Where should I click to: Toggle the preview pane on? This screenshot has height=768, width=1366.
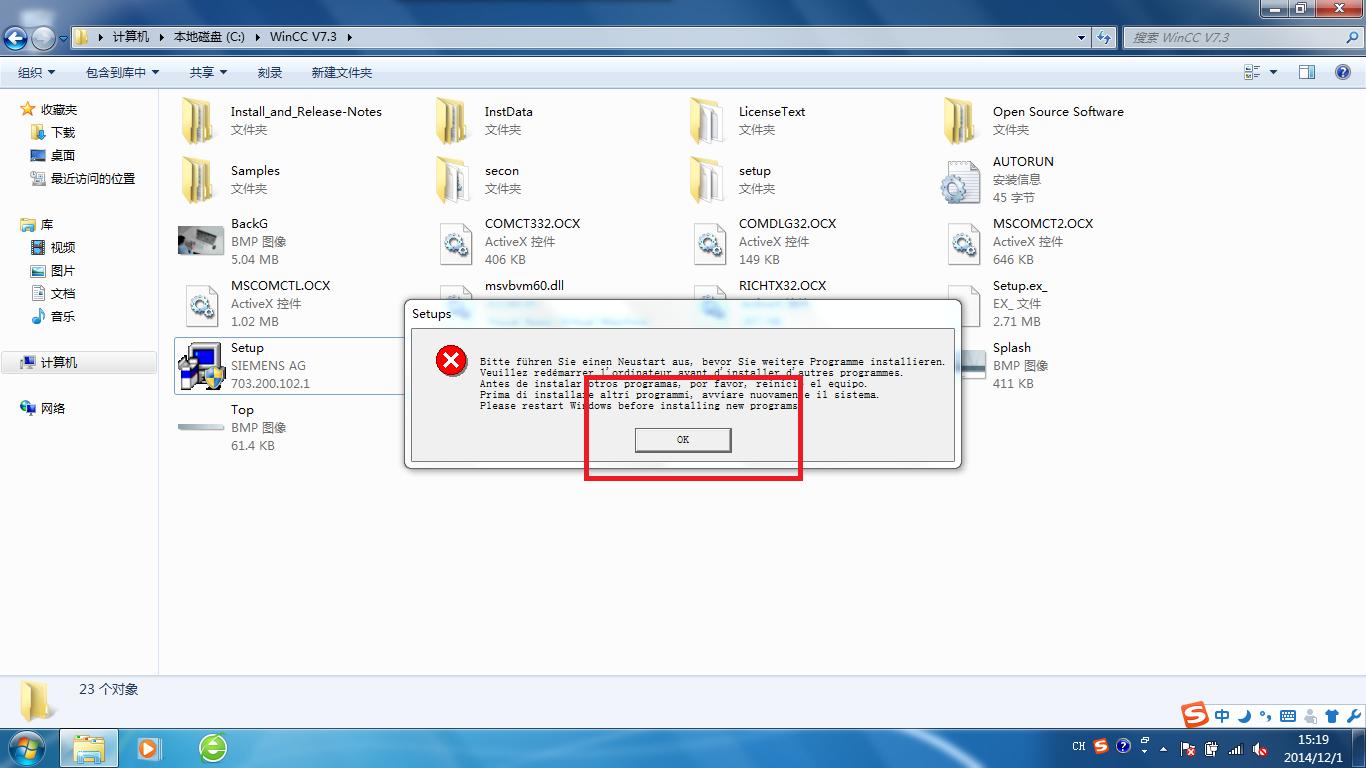[1310, 71]
